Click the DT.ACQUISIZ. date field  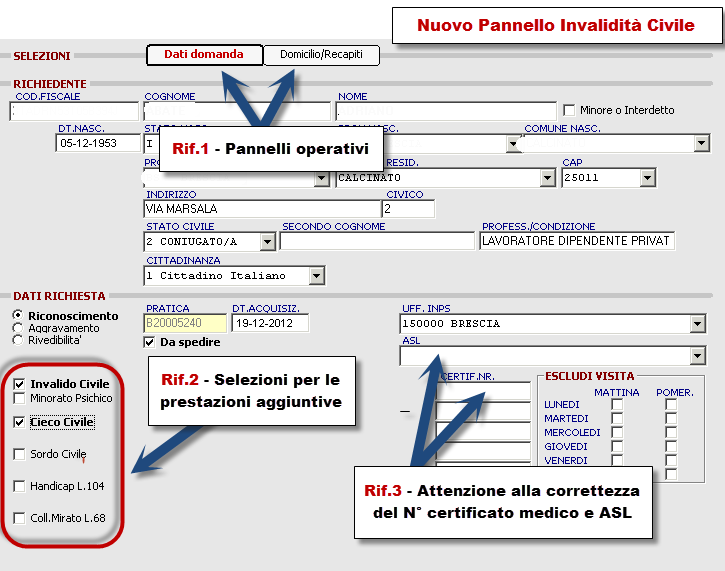(270, 323)
